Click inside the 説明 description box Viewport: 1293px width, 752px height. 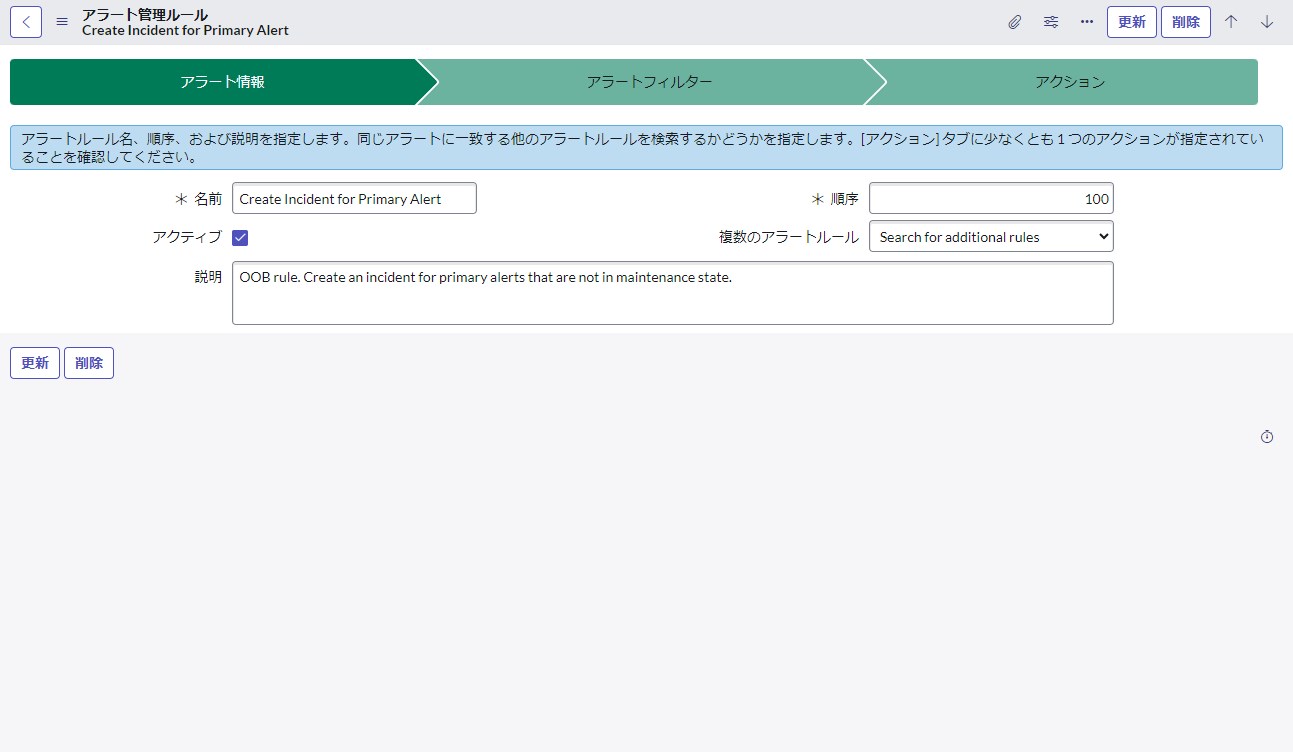pos(672,292)
